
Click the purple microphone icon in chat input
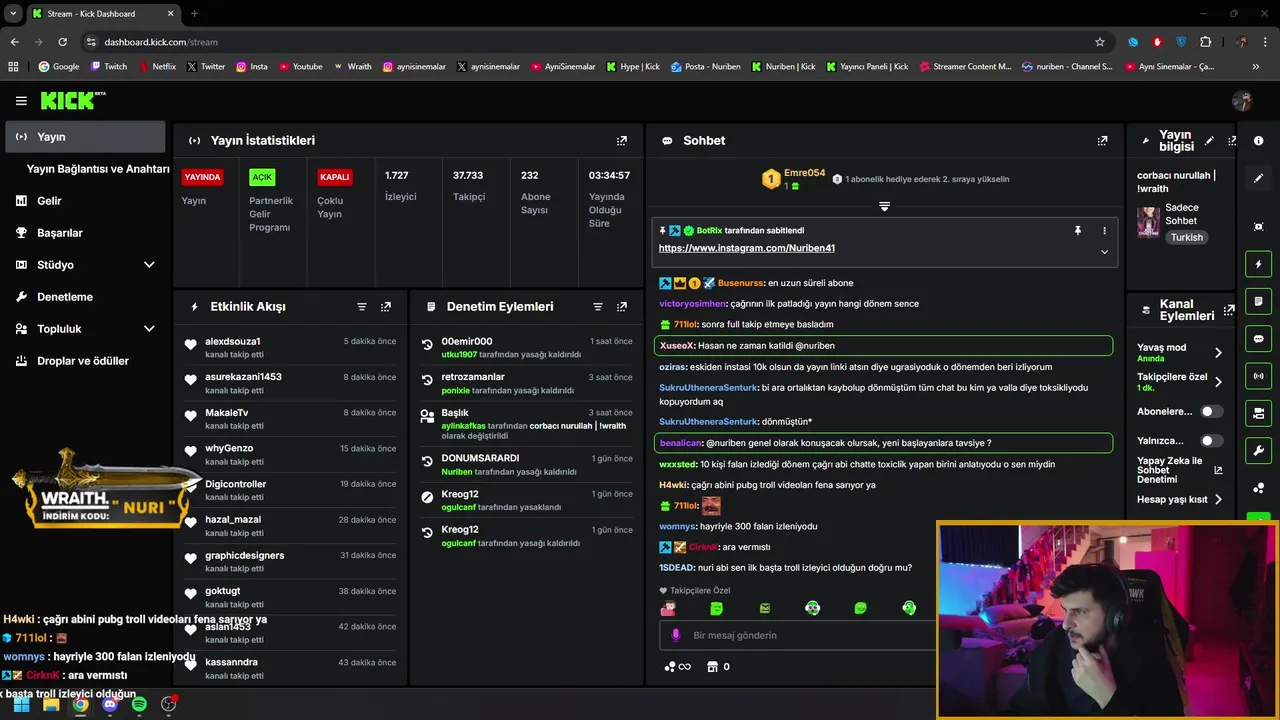coord(675,635)
